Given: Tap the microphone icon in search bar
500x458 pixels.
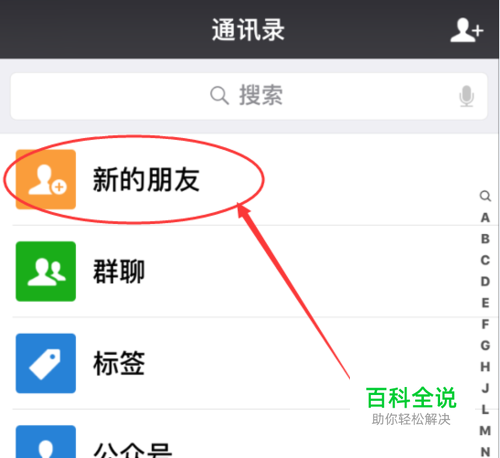Looking at the screenshot, I should [x=466, y=96].
